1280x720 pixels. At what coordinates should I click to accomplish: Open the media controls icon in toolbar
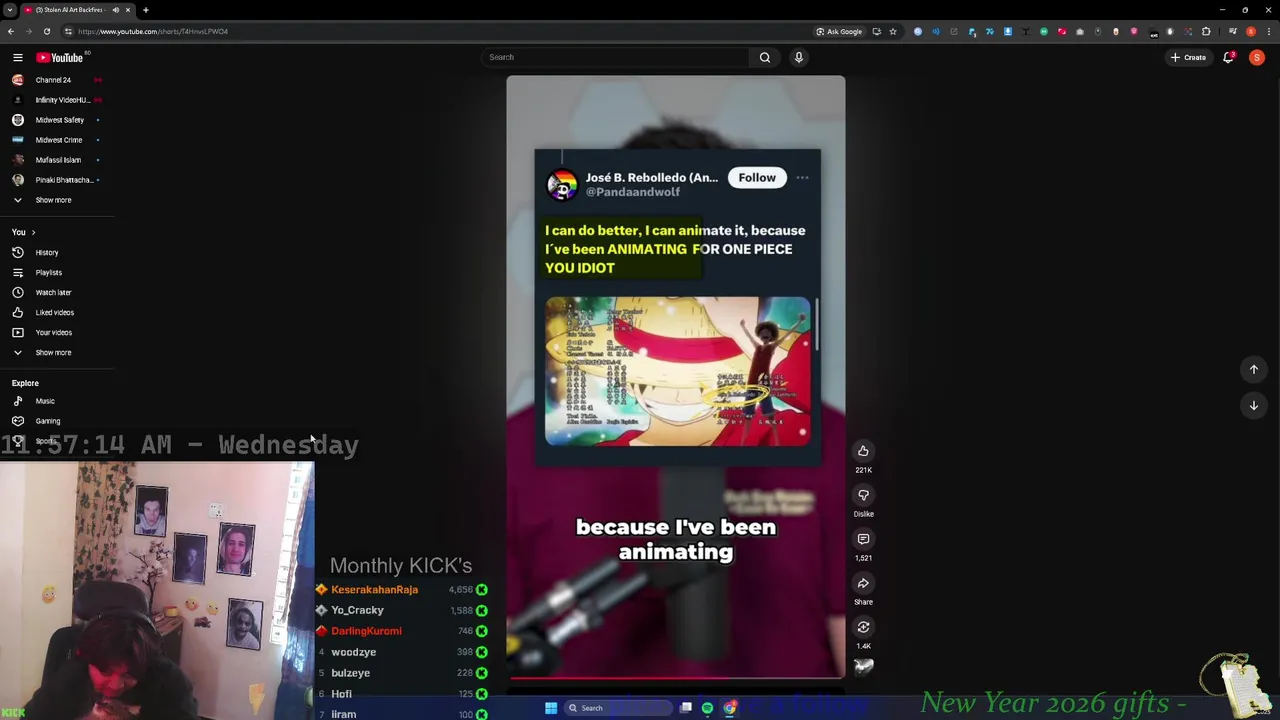click(x=1233, y=31)
